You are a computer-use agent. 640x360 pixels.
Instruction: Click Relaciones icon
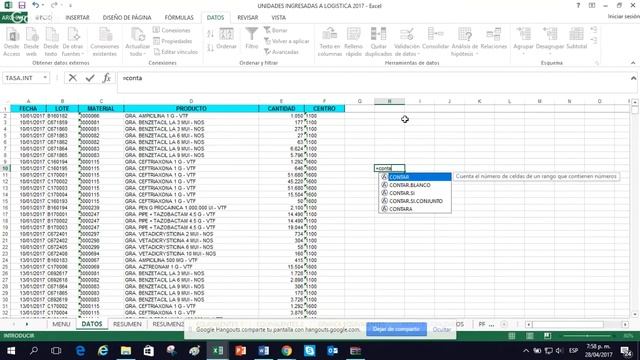coord(493,39)
